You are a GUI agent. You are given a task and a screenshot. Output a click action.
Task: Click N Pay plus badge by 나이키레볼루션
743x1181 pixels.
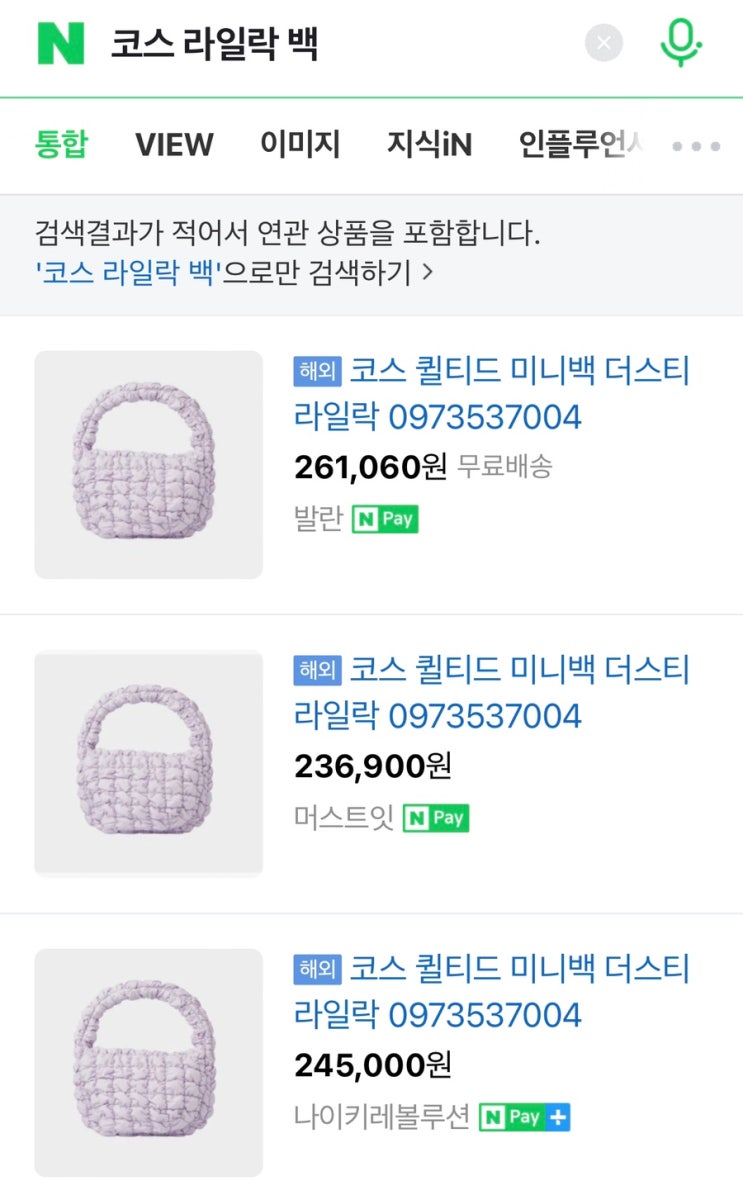pos(524,1117)
